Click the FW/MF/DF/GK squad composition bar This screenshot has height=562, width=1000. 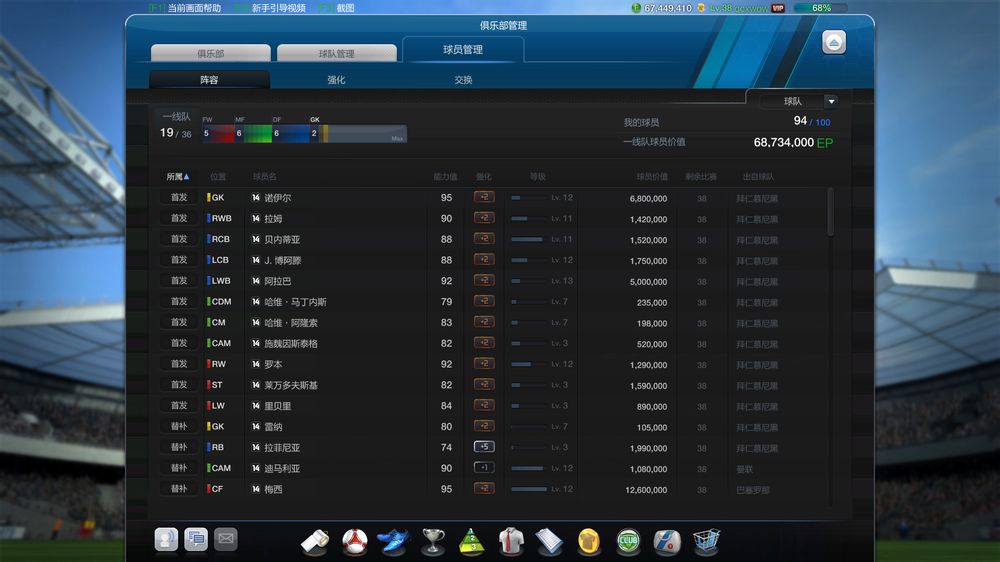click(x=304, y=133)
